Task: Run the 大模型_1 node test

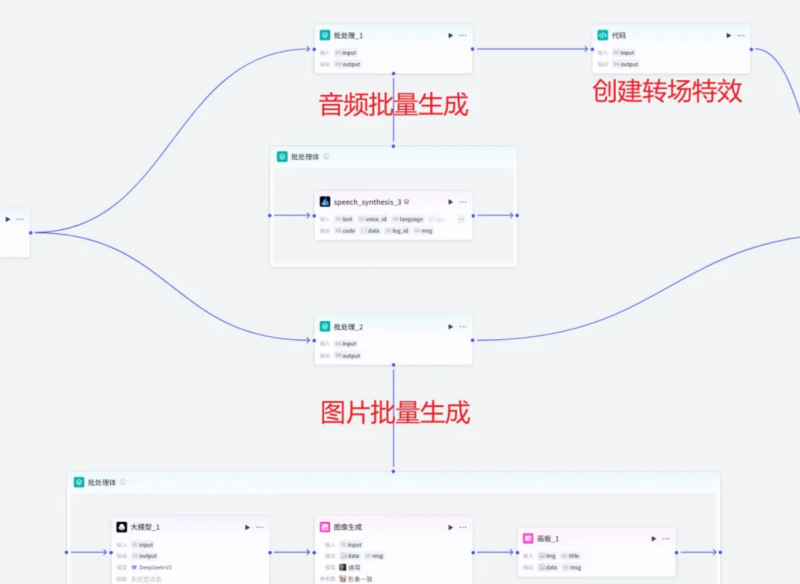Action: [x=247, y=527]
